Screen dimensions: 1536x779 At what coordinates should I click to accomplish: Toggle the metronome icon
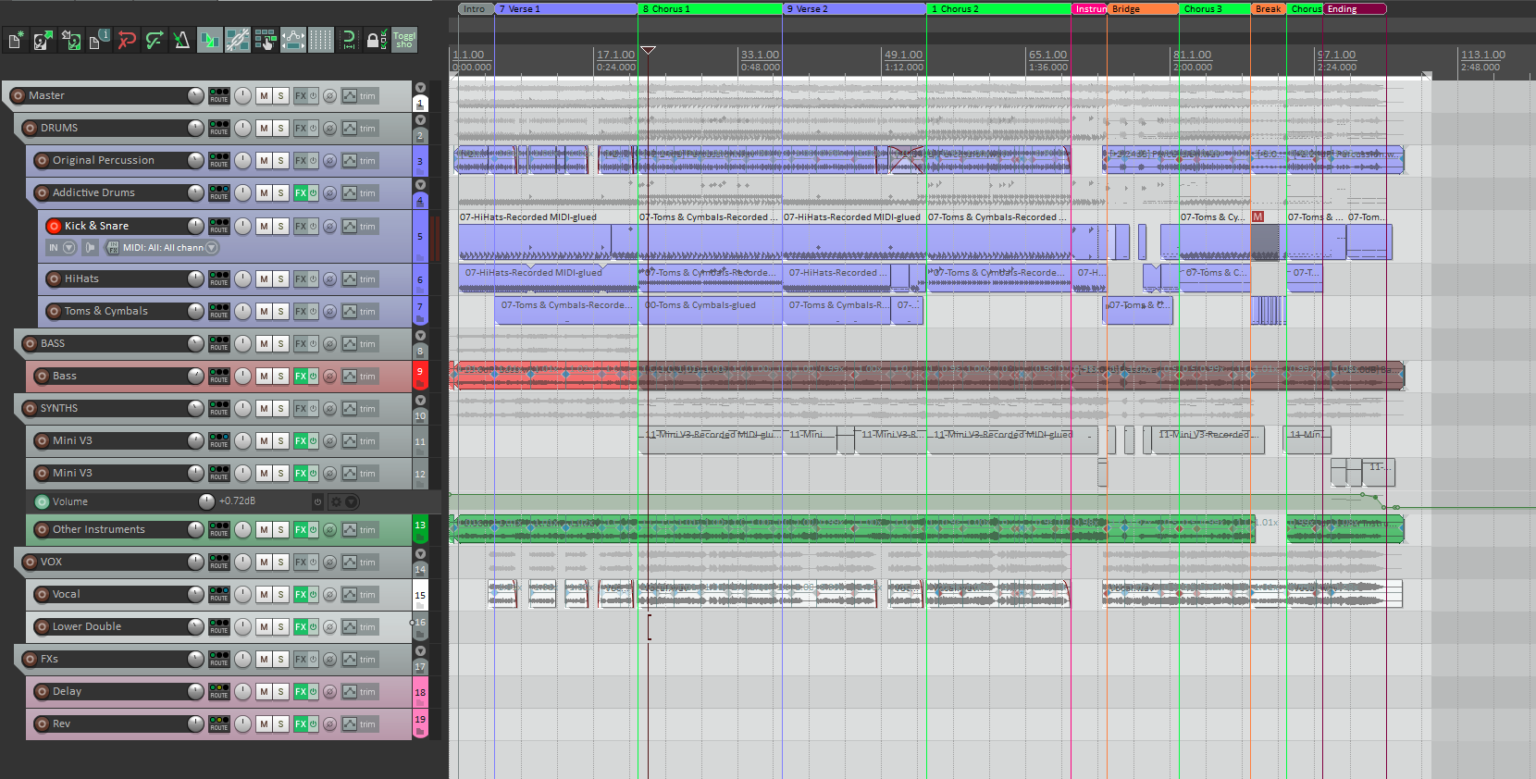181,41
